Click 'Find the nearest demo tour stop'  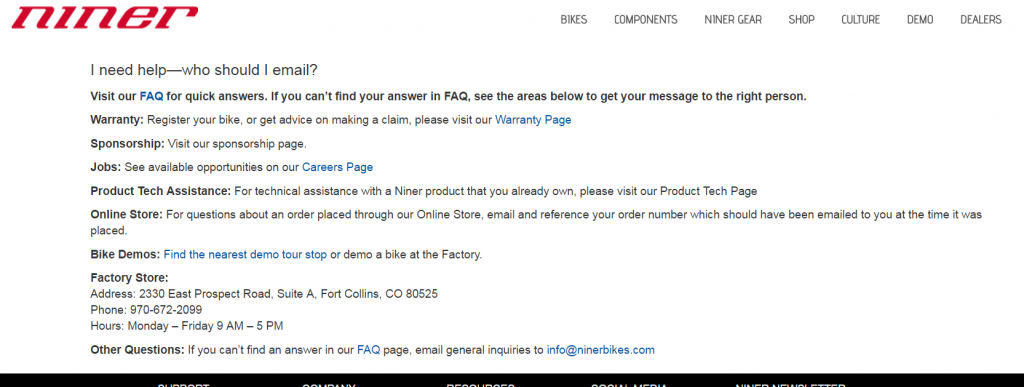(x=245, y=255)
